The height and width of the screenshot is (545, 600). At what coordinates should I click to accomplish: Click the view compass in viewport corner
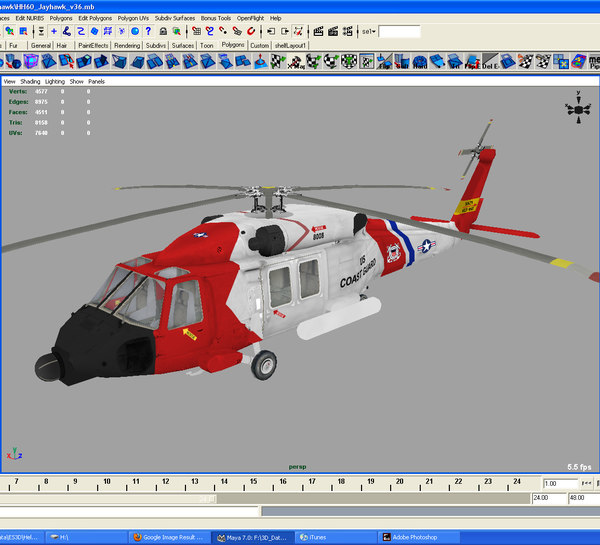pos(578,108)
